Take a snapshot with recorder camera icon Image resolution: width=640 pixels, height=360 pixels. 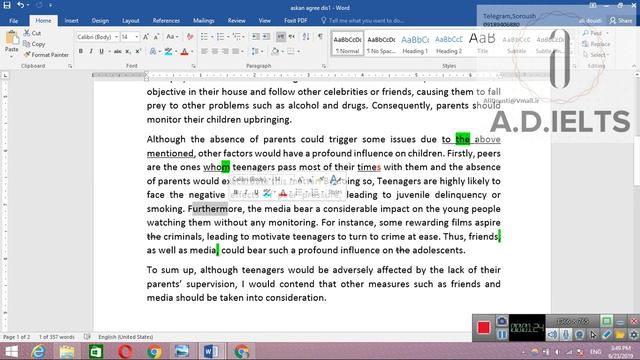(502, 321)
